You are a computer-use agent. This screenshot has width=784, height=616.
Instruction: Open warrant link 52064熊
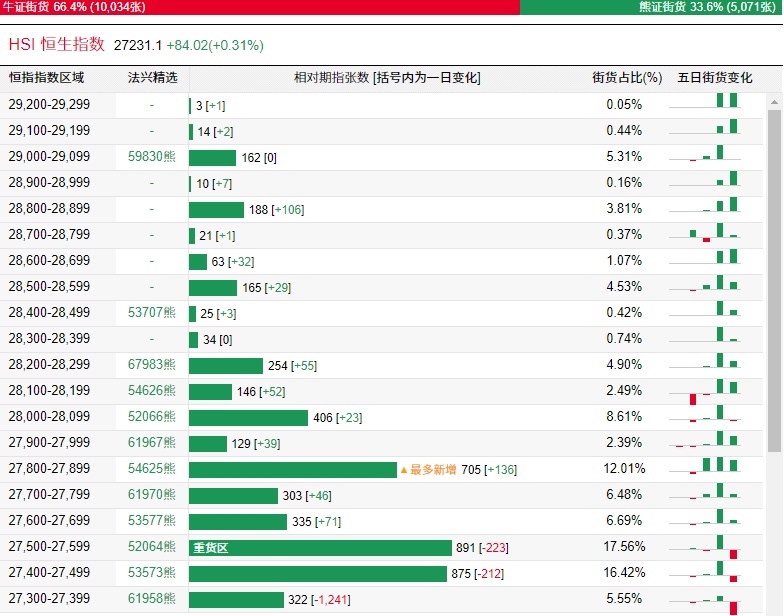pyautogui.click(x=152, y=546)
